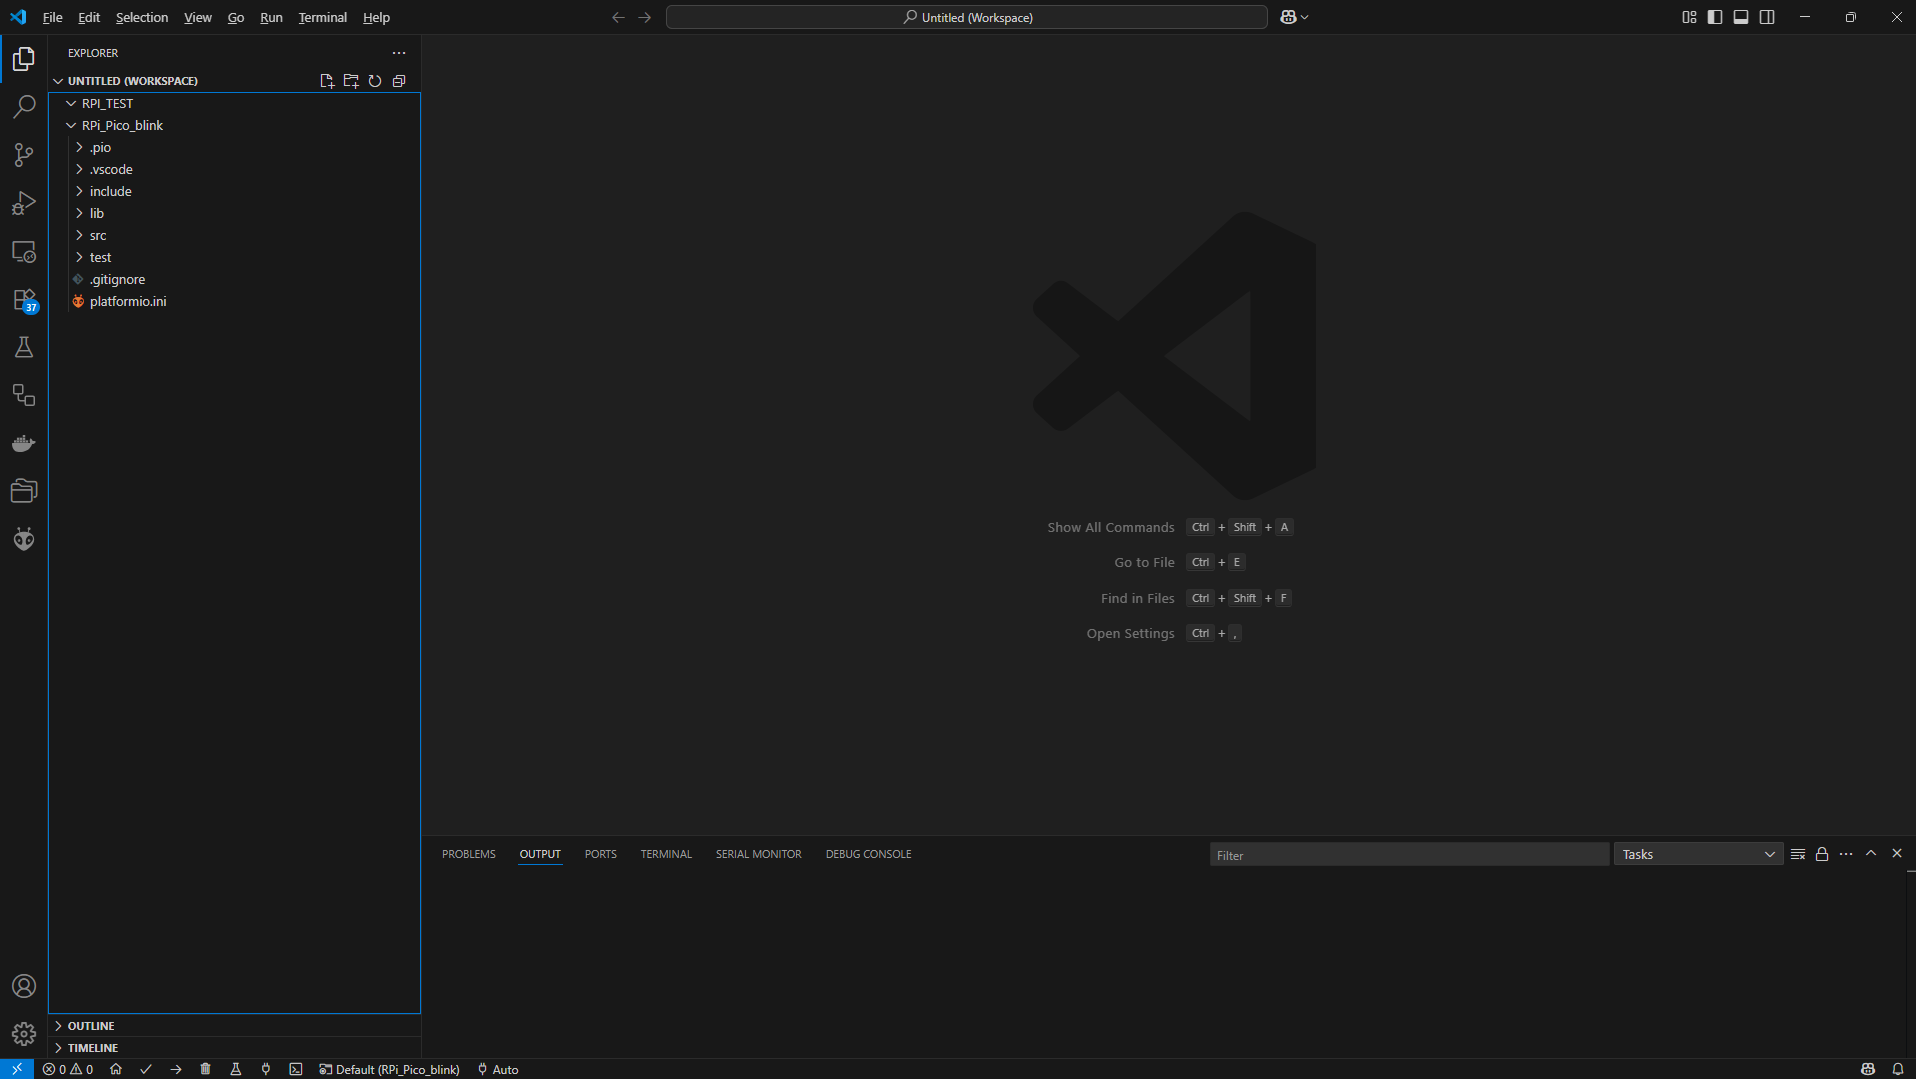Click Default (RPi_Pico_blink) environment switcher
Image resolution: width=1916 pixels, height=1079 pixels.
(x=389, y=1069)
